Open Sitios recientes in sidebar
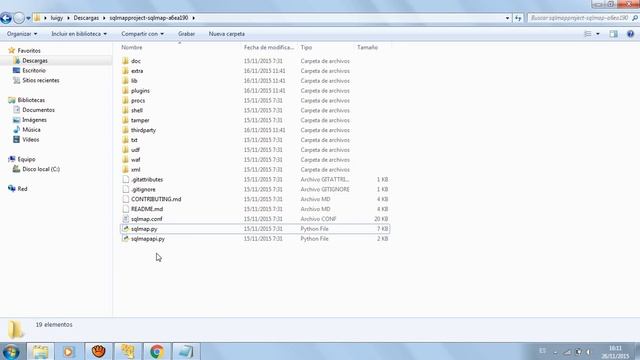640x360 pixels. click(41, 80)
